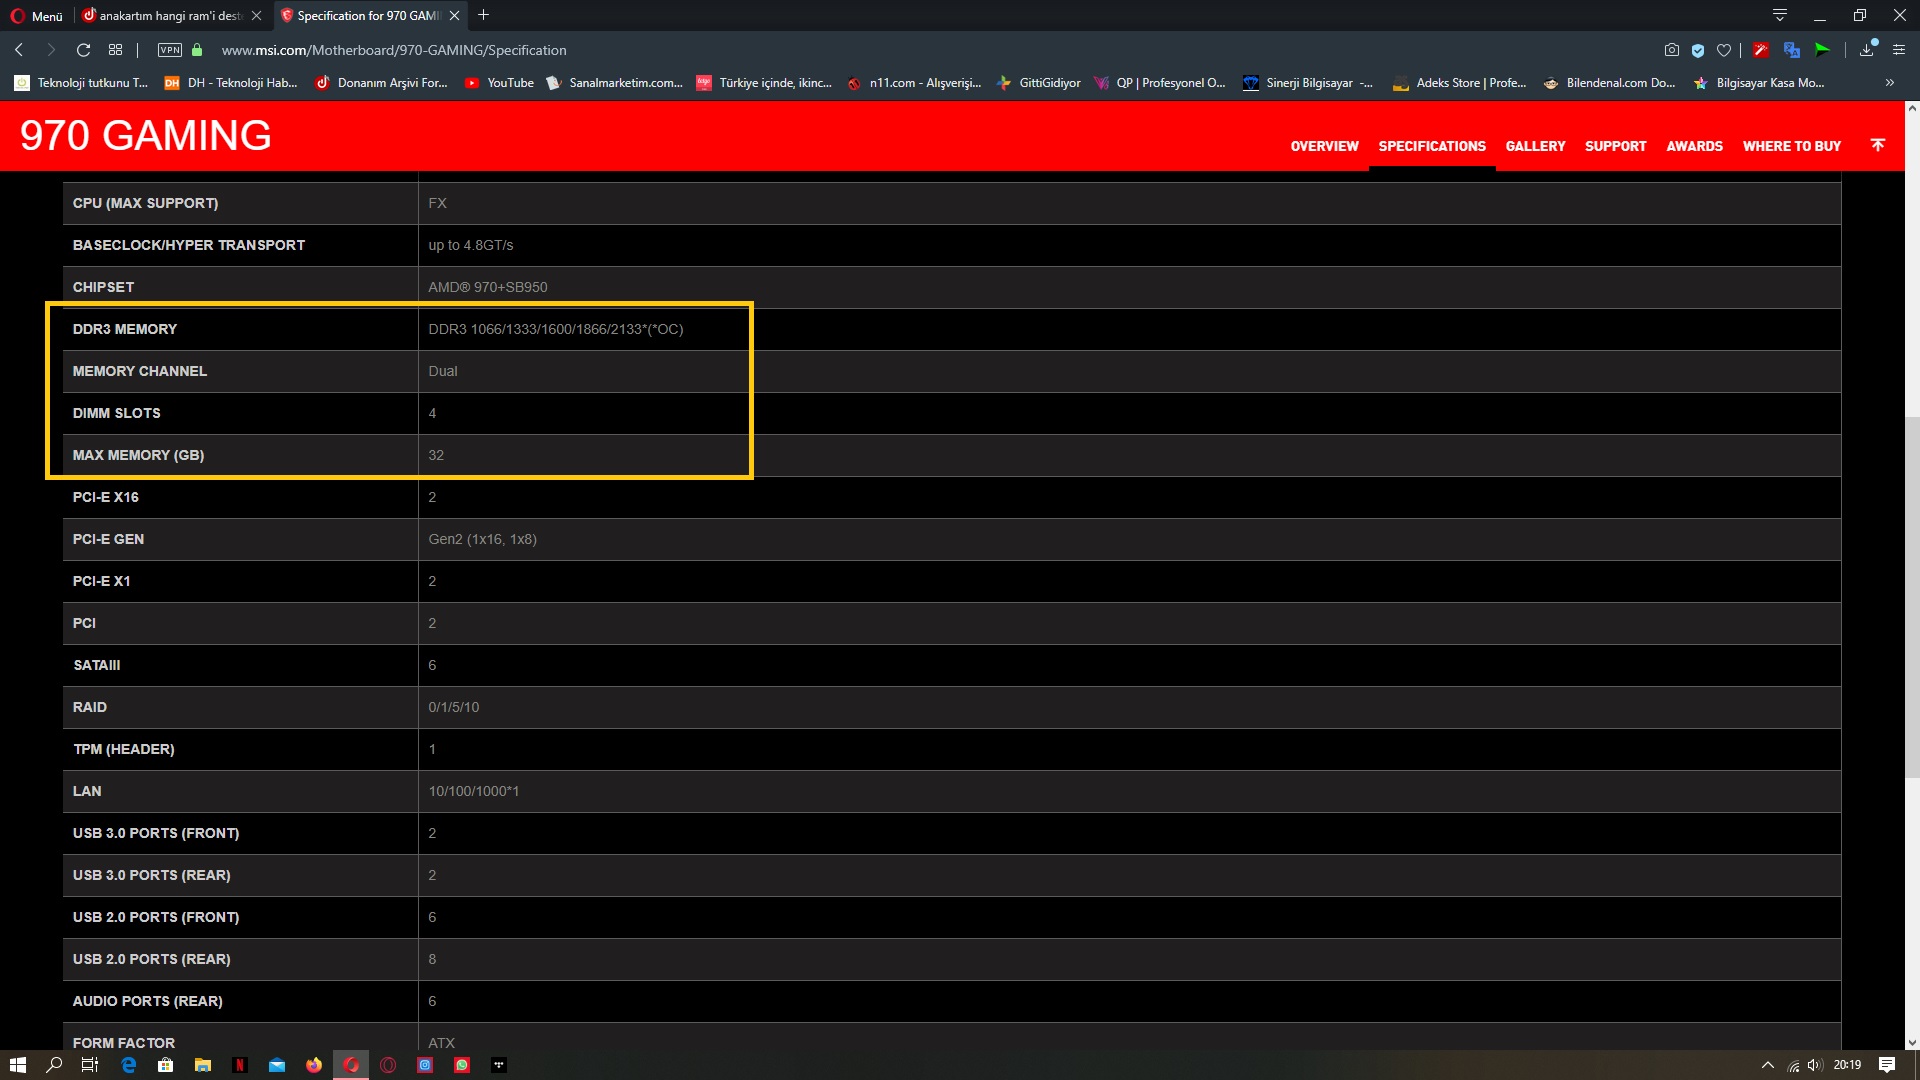Viewport: 1920px width, 1080px height.
Task: Open Mail app from taskbar
Action: pos(277,1065)
